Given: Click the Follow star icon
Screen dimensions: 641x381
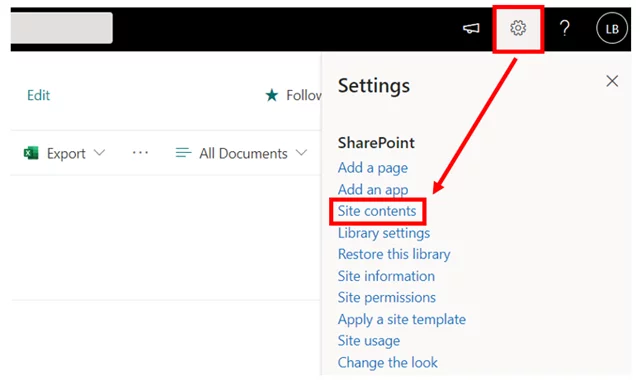Looking at the screenshot, I should (x=271, y=95).
